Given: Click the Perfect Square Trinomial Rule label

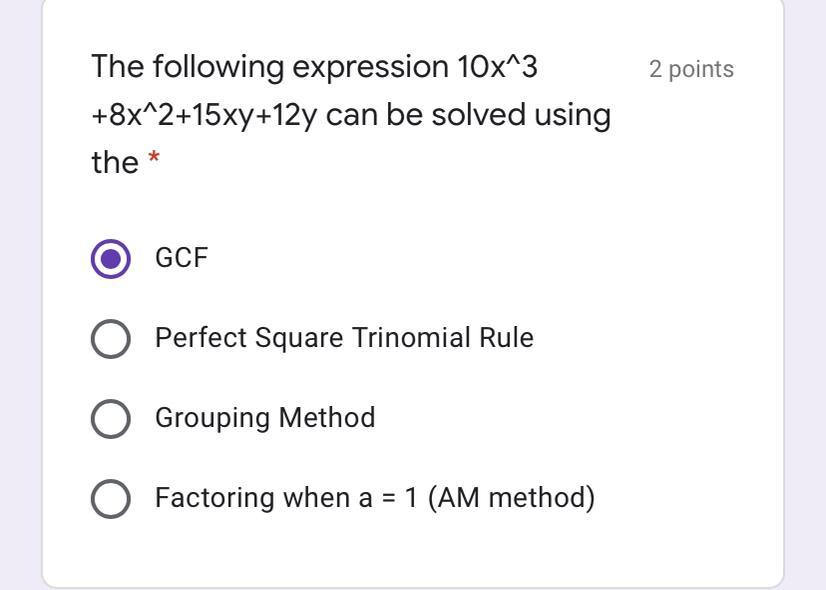Looking at the screenshot, I should (344, 338).
